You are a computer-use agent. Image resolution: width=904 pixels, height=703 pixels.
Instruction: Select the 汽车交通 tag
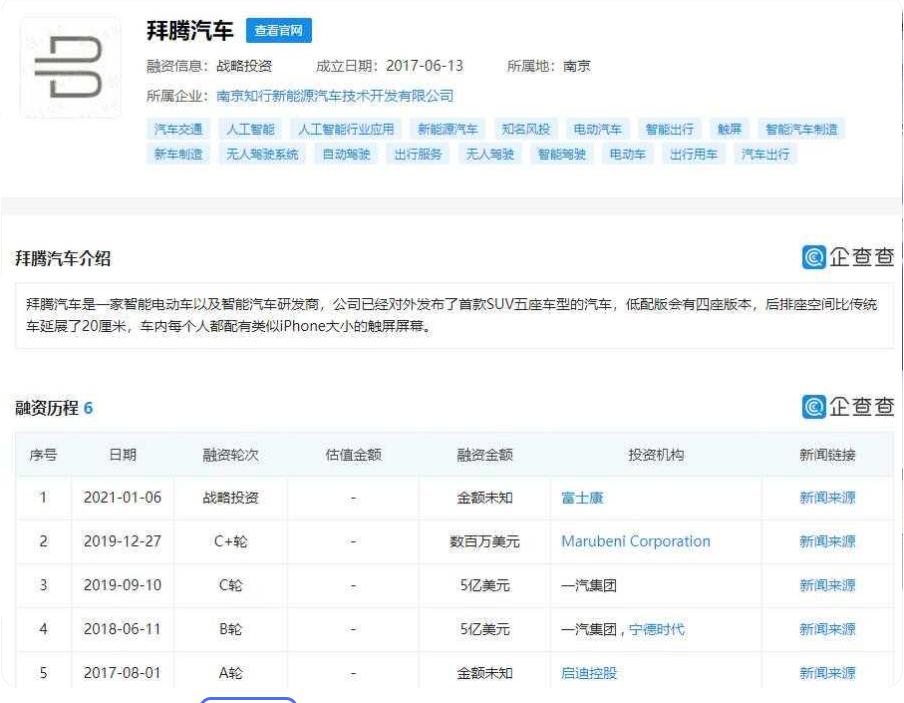(178, 129)
